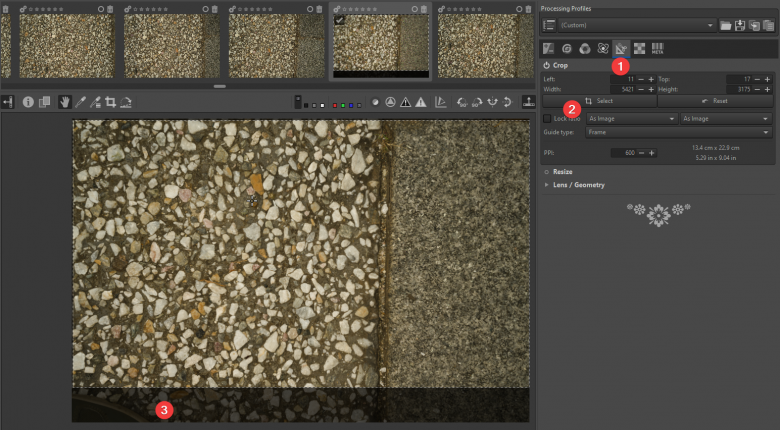The image size is (780, 430).
Task: Switch to the Advanced tab
Action: pyautogui.click(x=603, y=49)
